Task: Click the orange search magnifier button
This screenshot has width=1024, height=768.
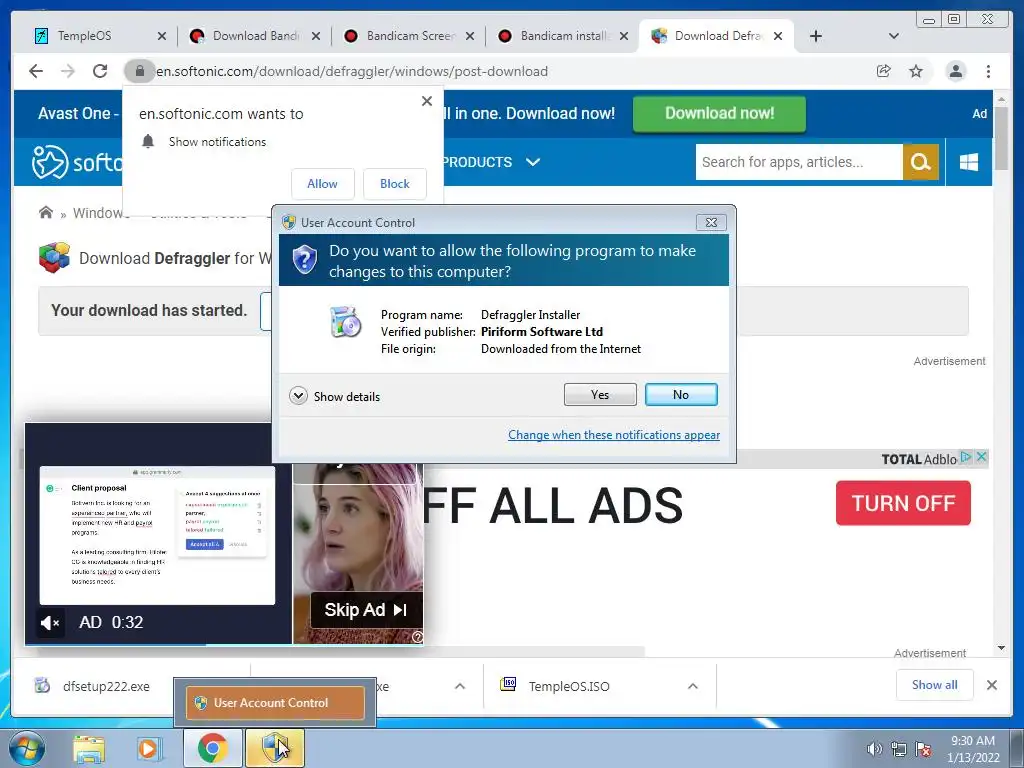Action: coord(921,162)
